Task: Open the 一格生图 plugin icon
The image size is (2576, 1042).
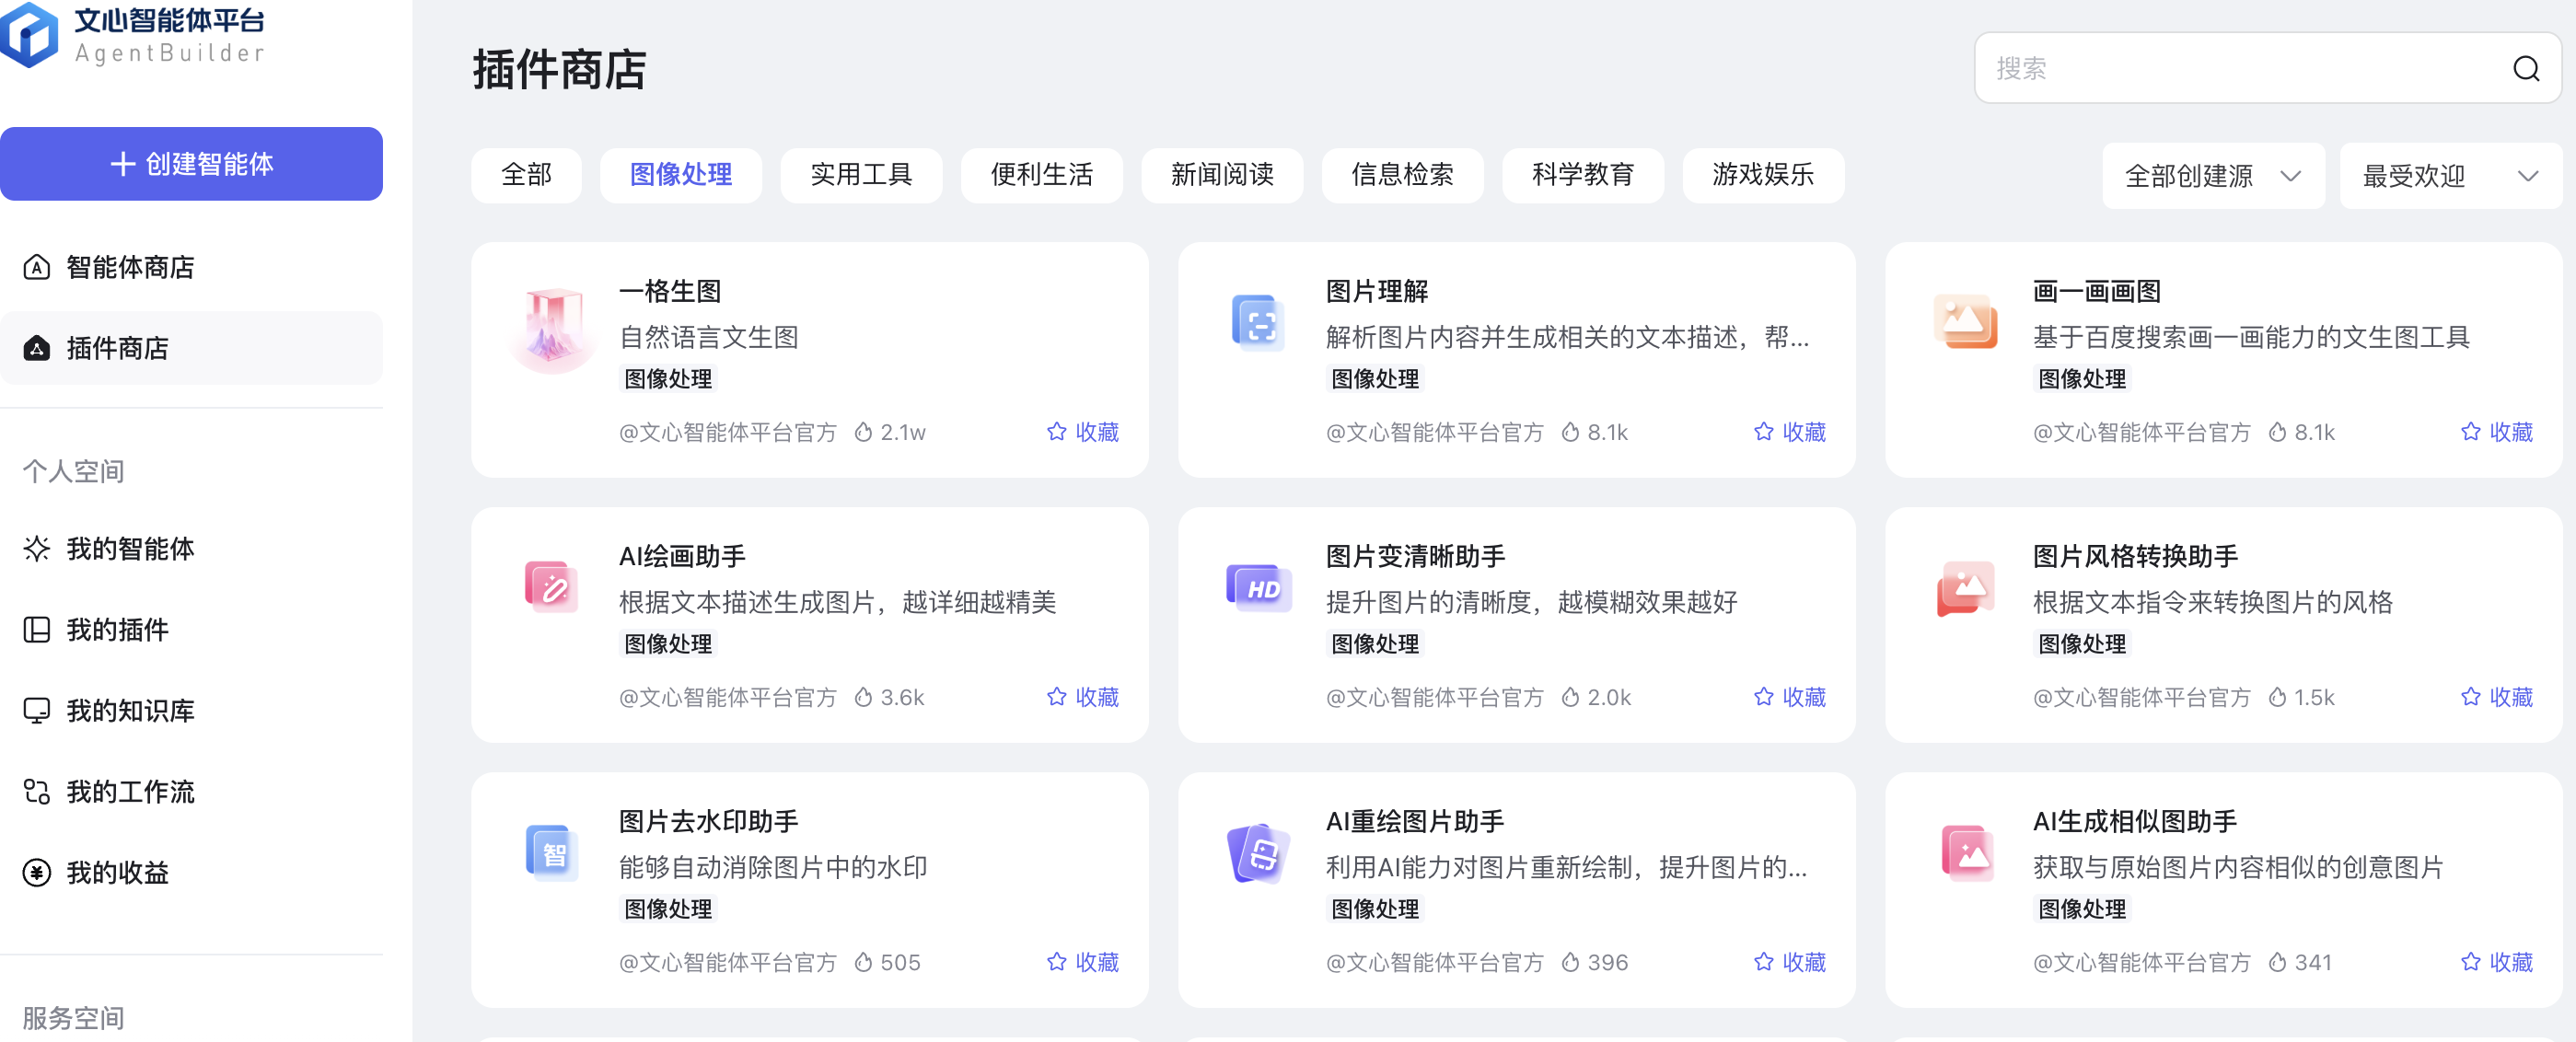Action: pyautogui.click(x=553, y=327)
